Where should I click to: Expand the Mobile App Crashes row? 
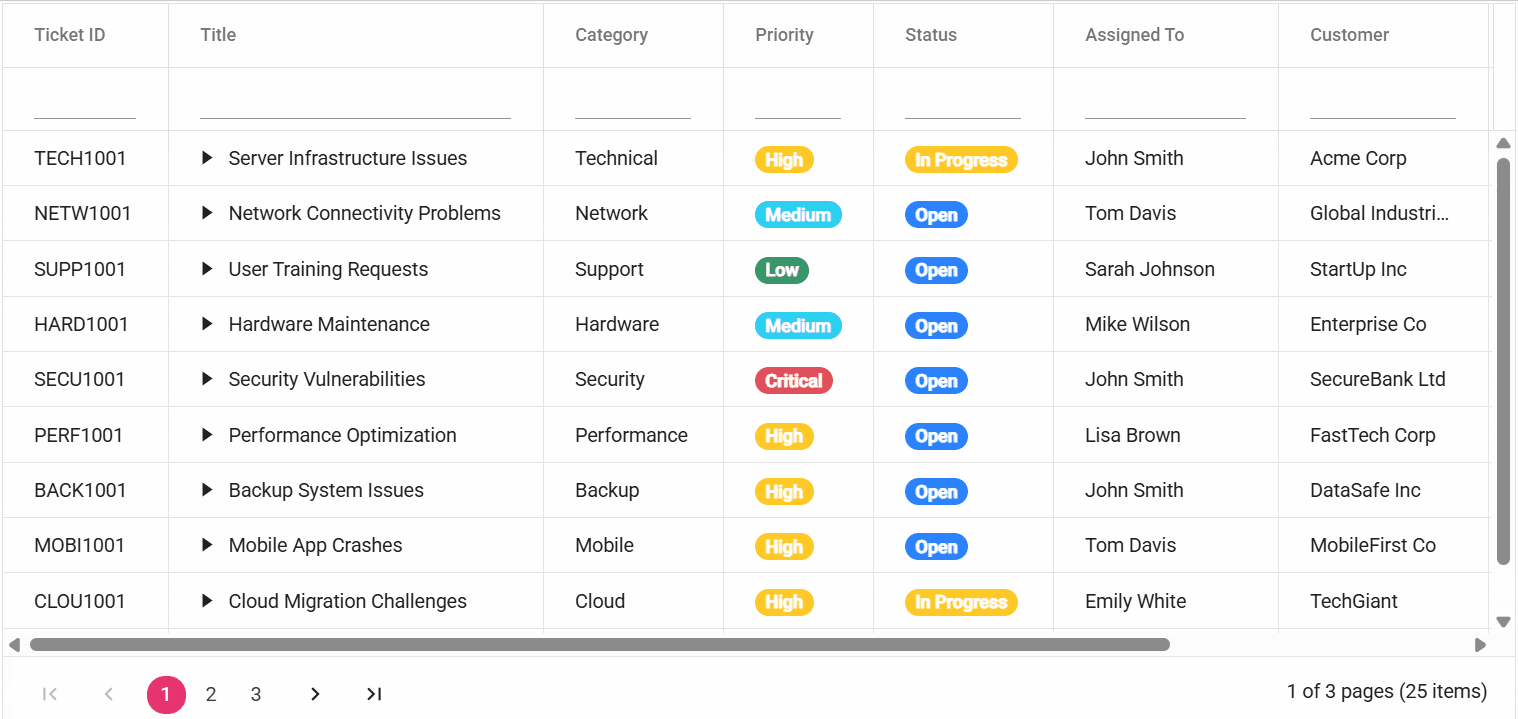pyautogui.click(x=207, y=545)
